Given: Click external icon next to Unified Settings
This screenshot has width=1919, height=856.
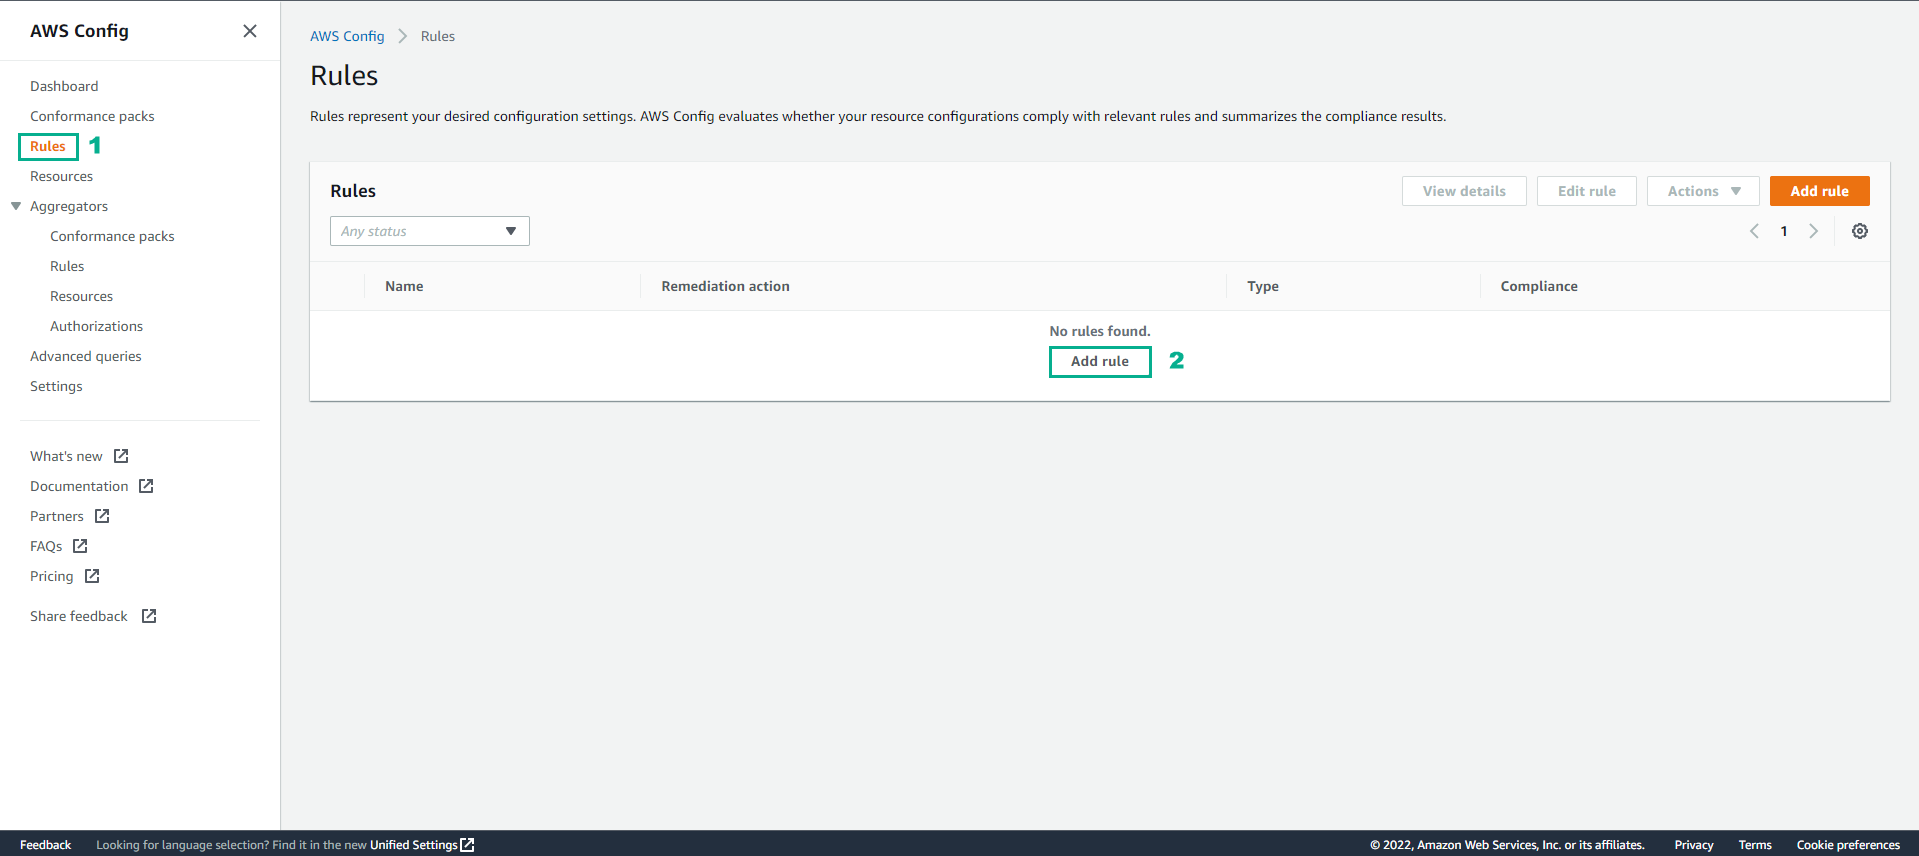Looking at the screenshot, I should [467, 845].
